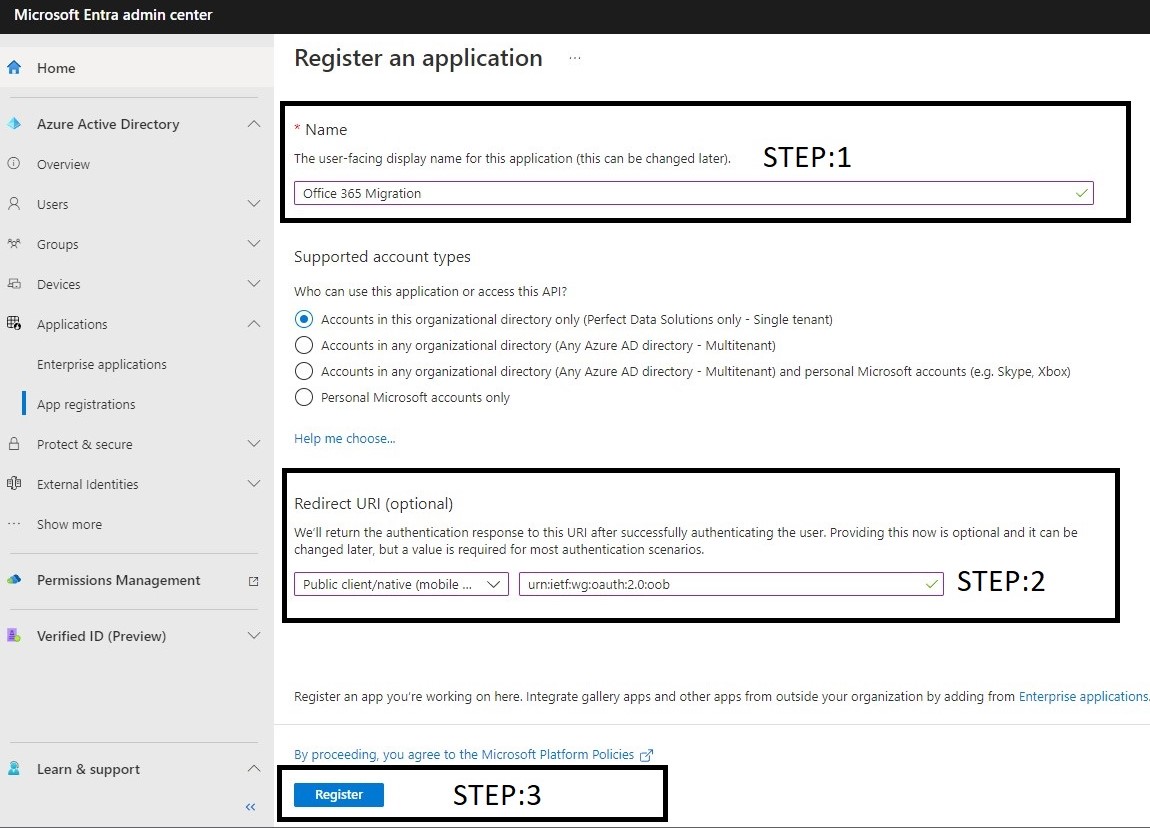Go to Home in the sidebar
Screen dimensions: 1150x828
(56, 68)
